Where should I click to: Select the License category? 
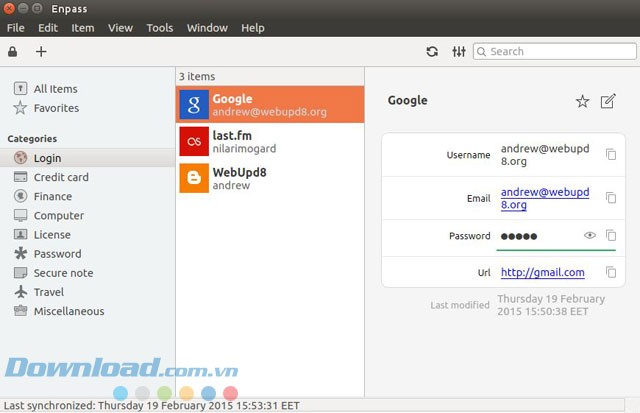(42, 235)
